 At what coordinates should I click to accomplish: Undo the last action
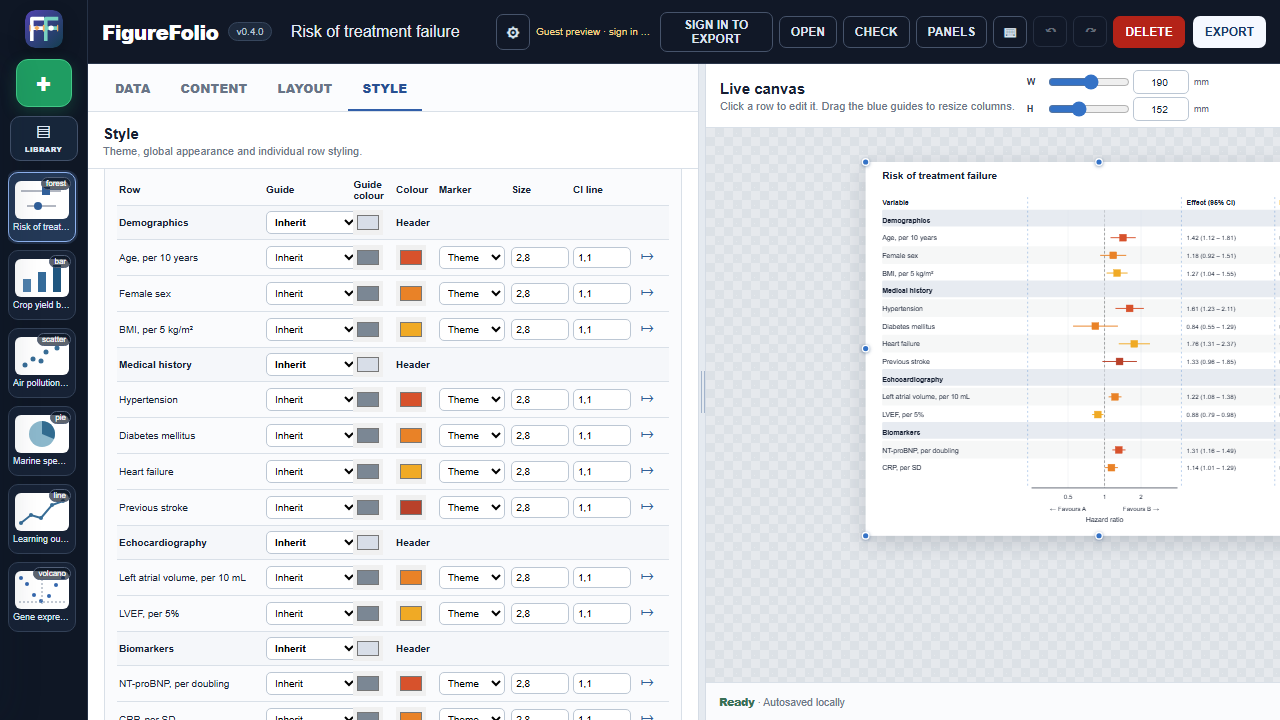point(1050,32)
